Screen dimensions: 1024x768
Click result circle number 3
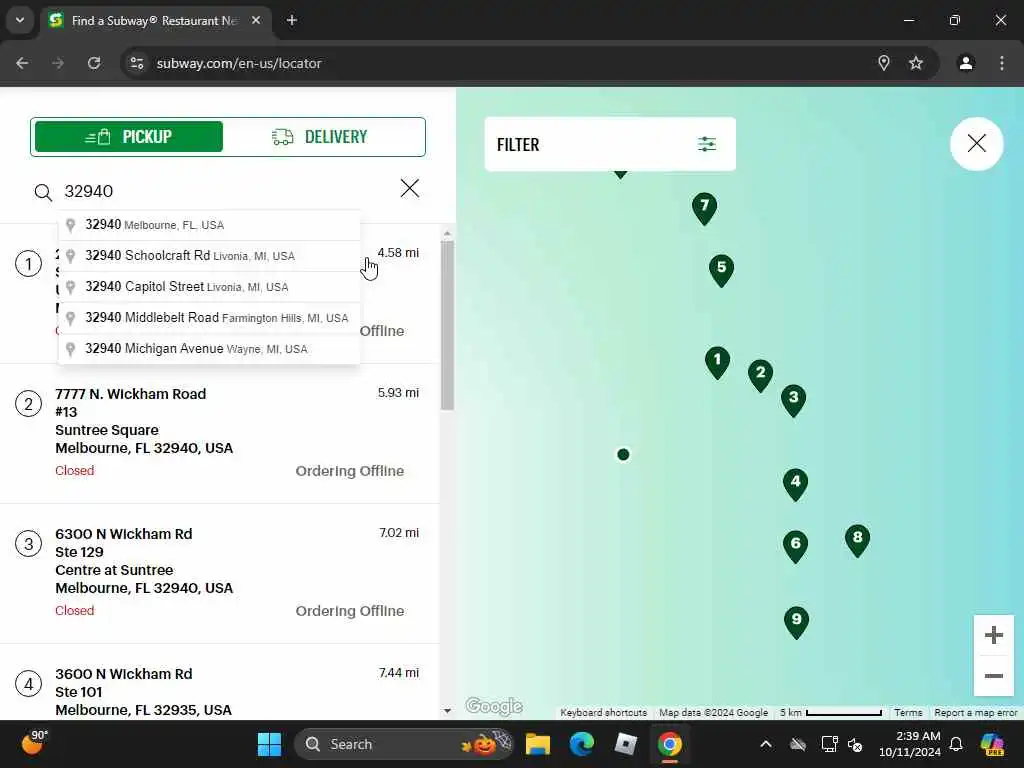pyautogui.click(x=28, y=543)
